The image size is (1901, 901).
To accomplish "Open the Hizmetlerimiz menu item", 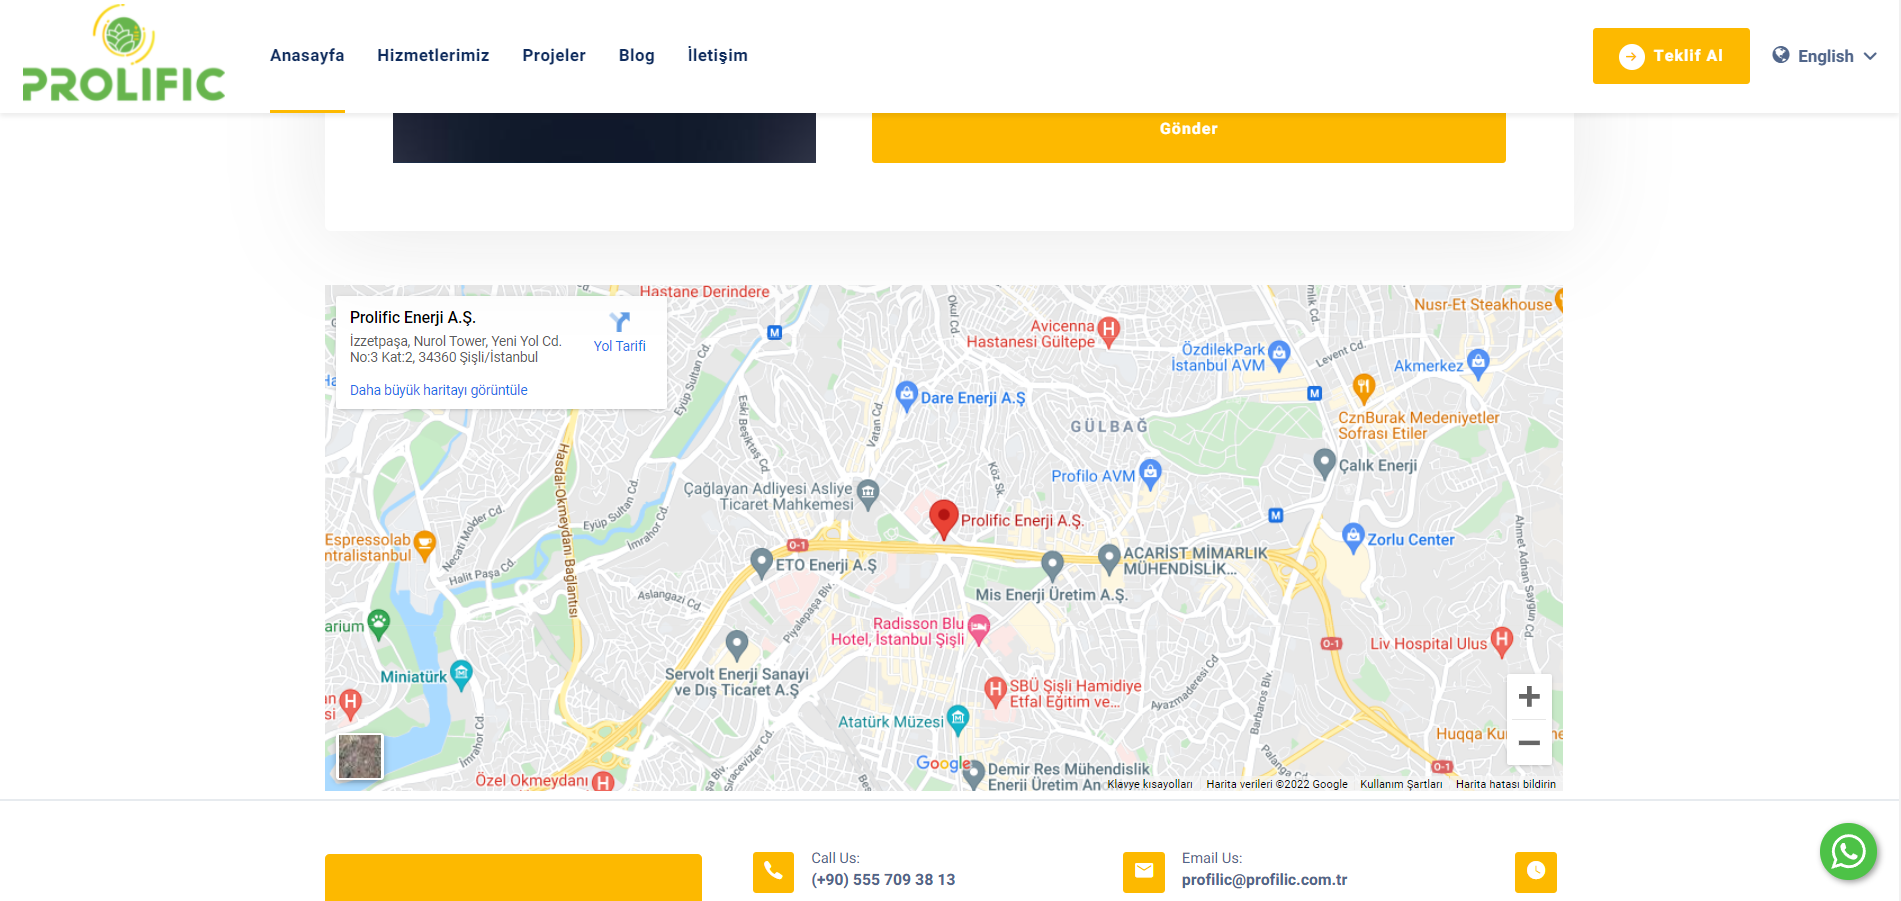I will (x=433, y=56).
